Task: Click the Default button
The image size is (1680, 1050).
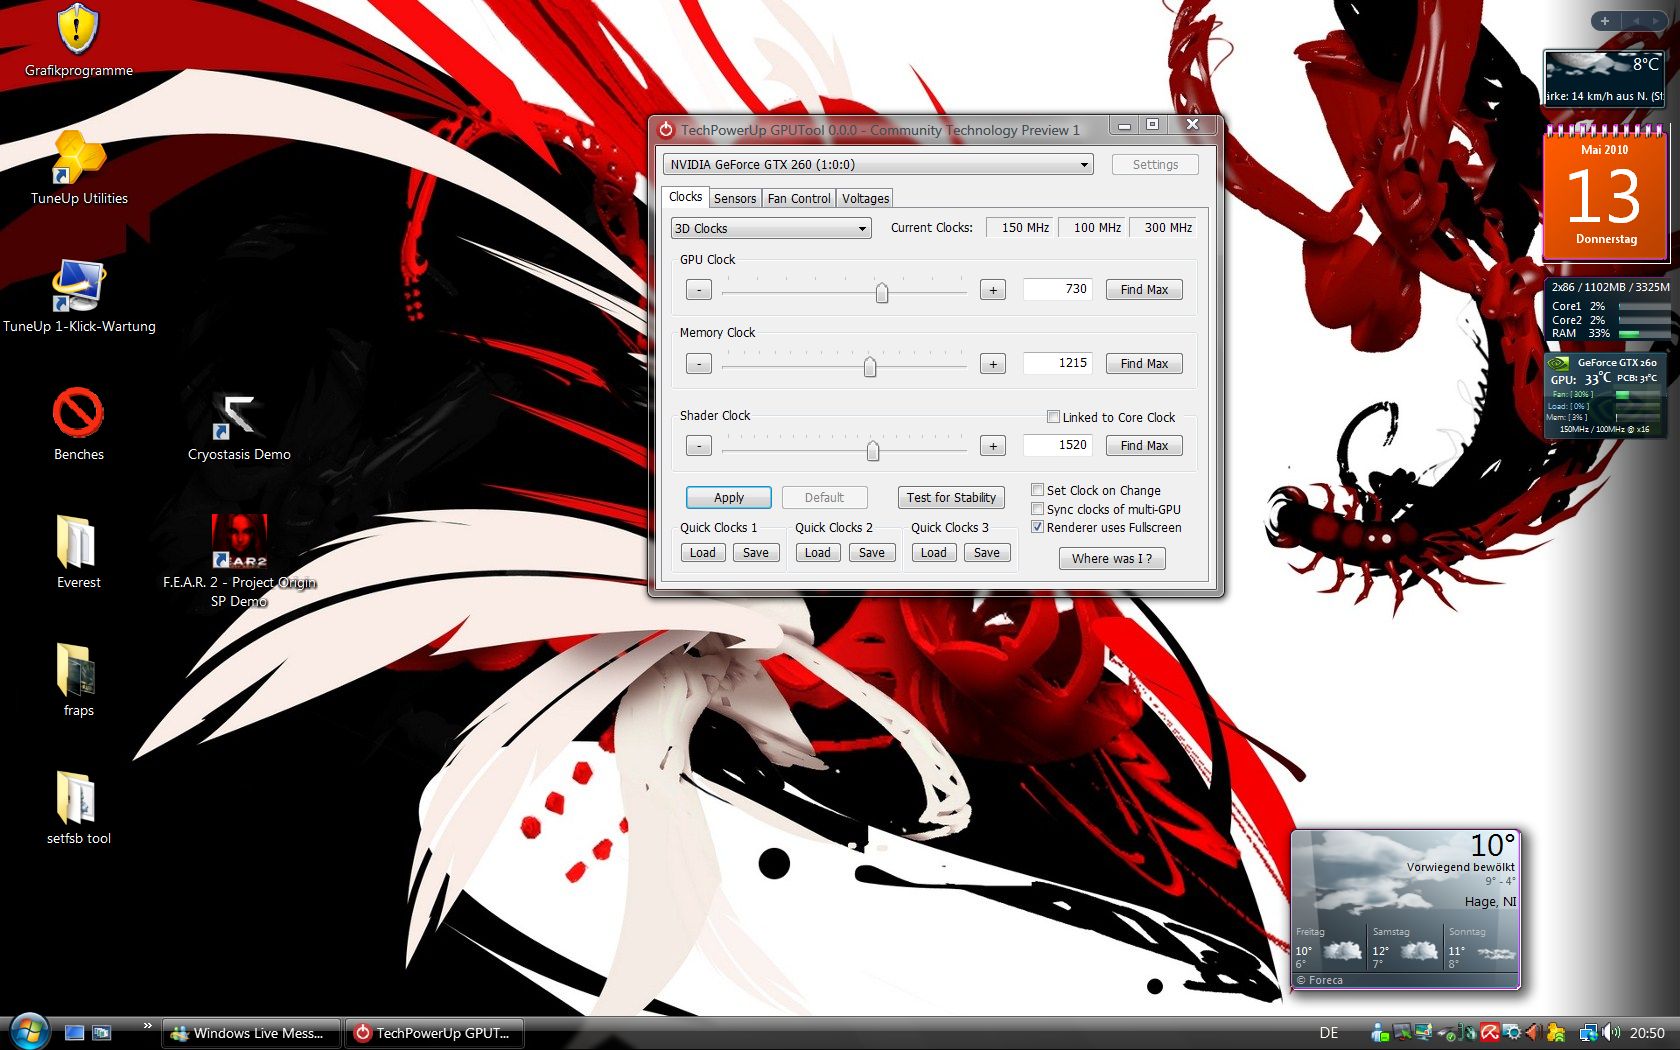Action: pos(825,498)
